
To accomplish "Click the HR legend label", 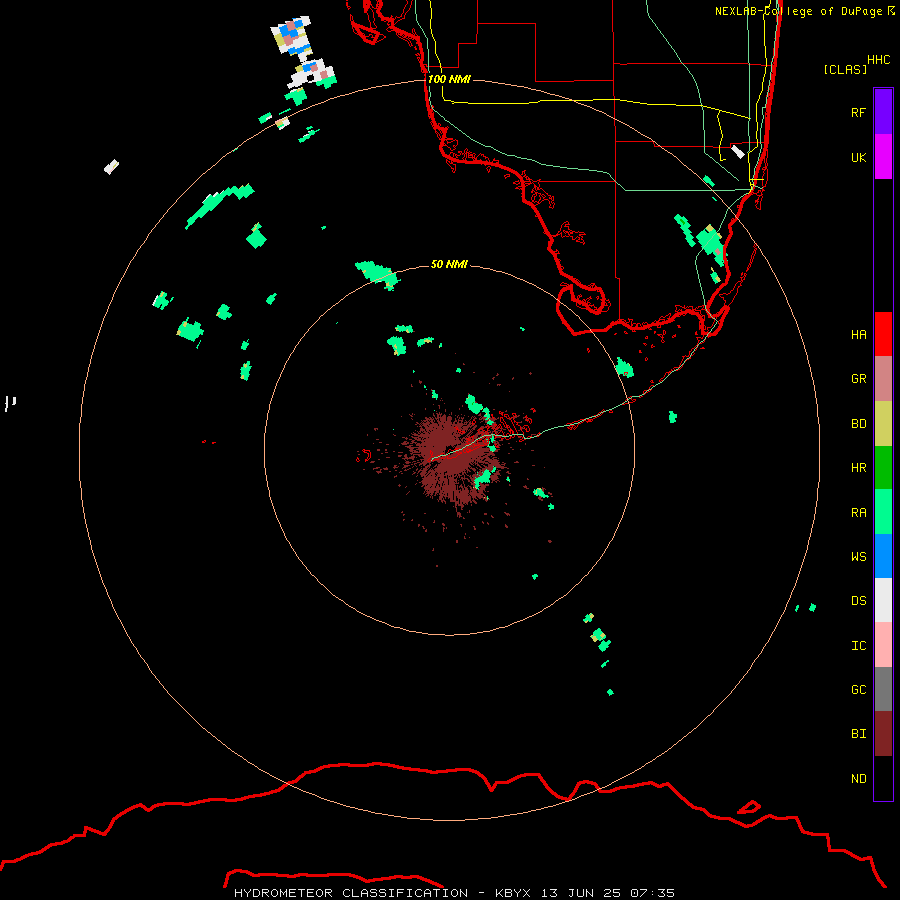I will [858, 468].
